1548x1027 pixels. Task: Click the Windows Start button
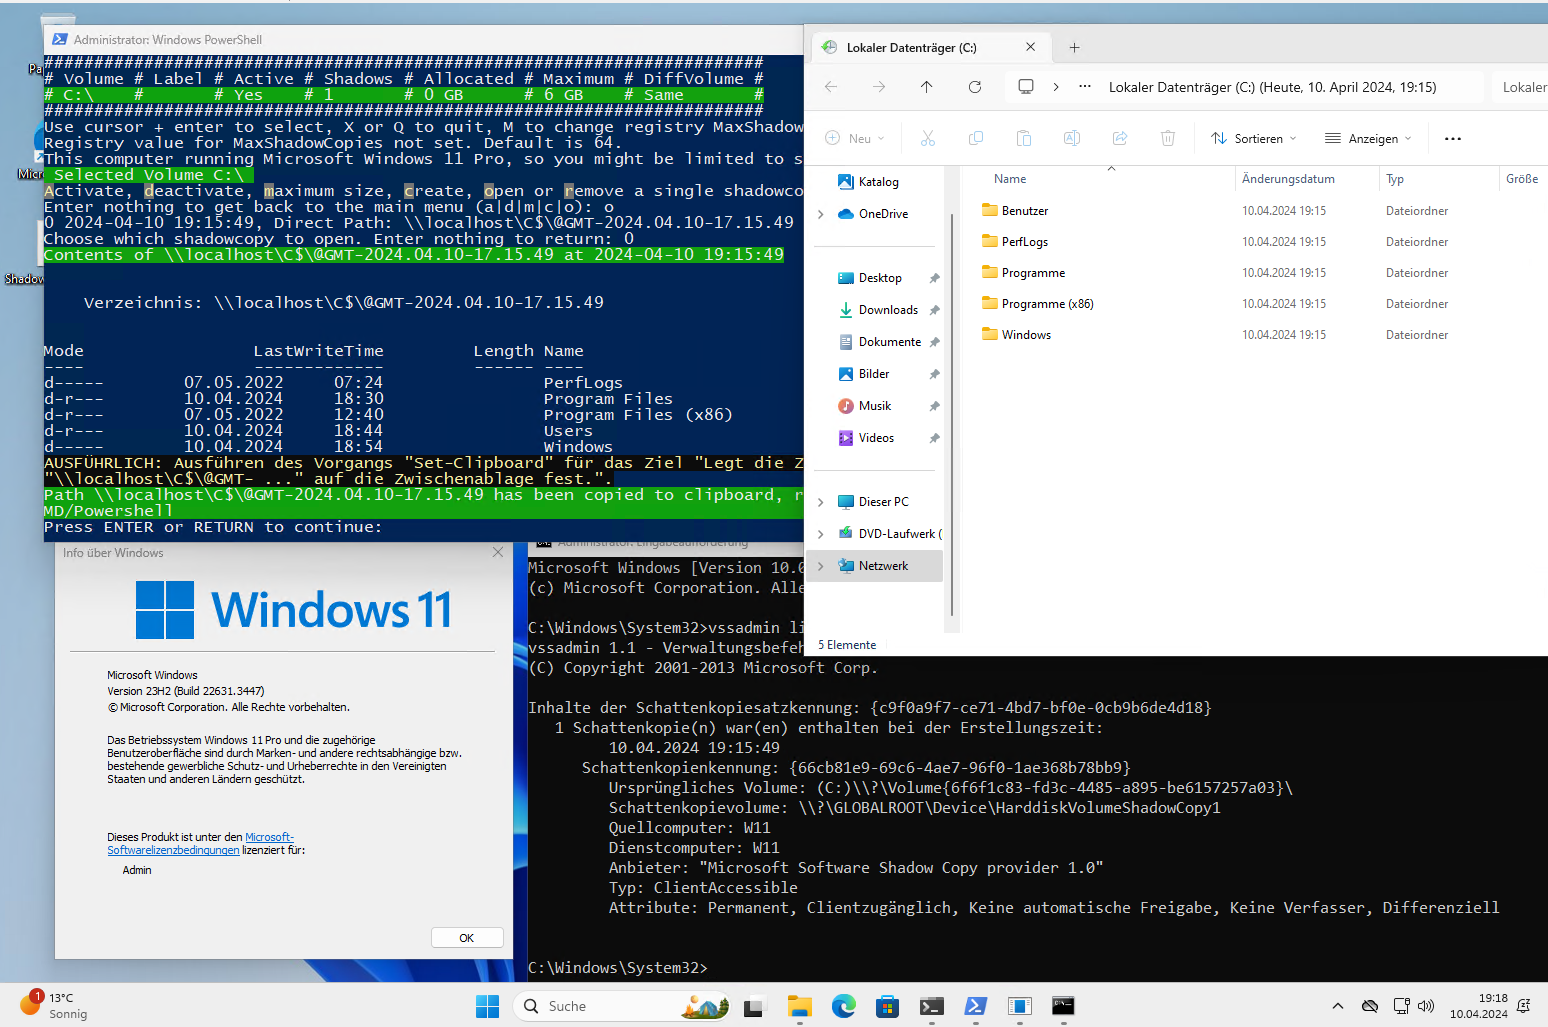click(x=488, y=1006)
